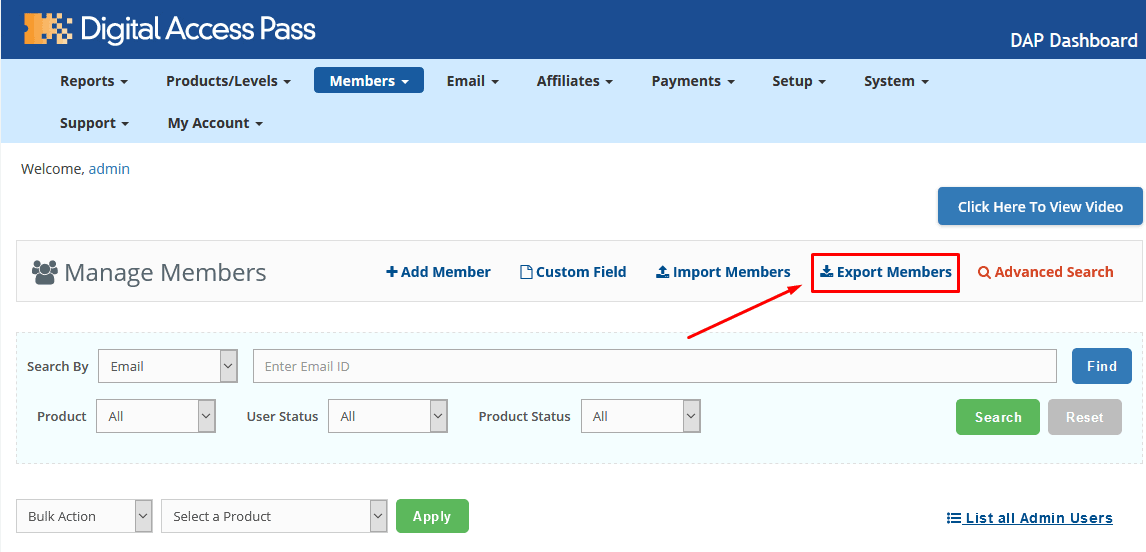Click the Digital Access Pass logo icon
The image size is (1146, 552).
point(48,29)
